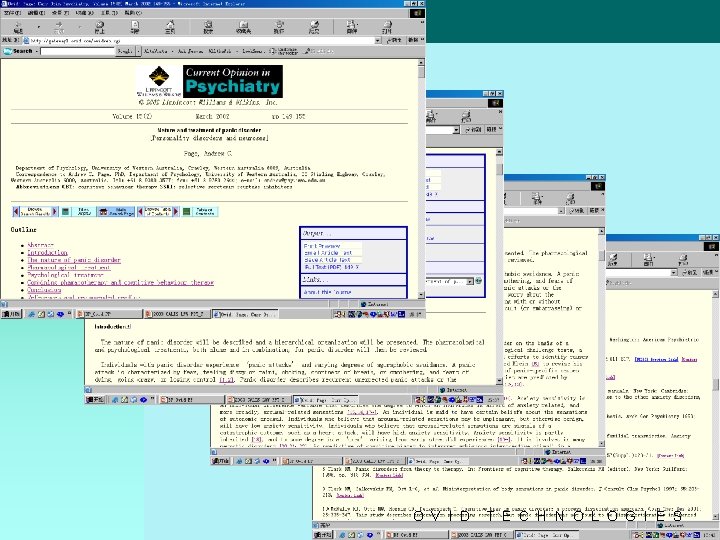Click the search text box in search toolbar
Screen dimensions: 720x540
coord(77,51)
